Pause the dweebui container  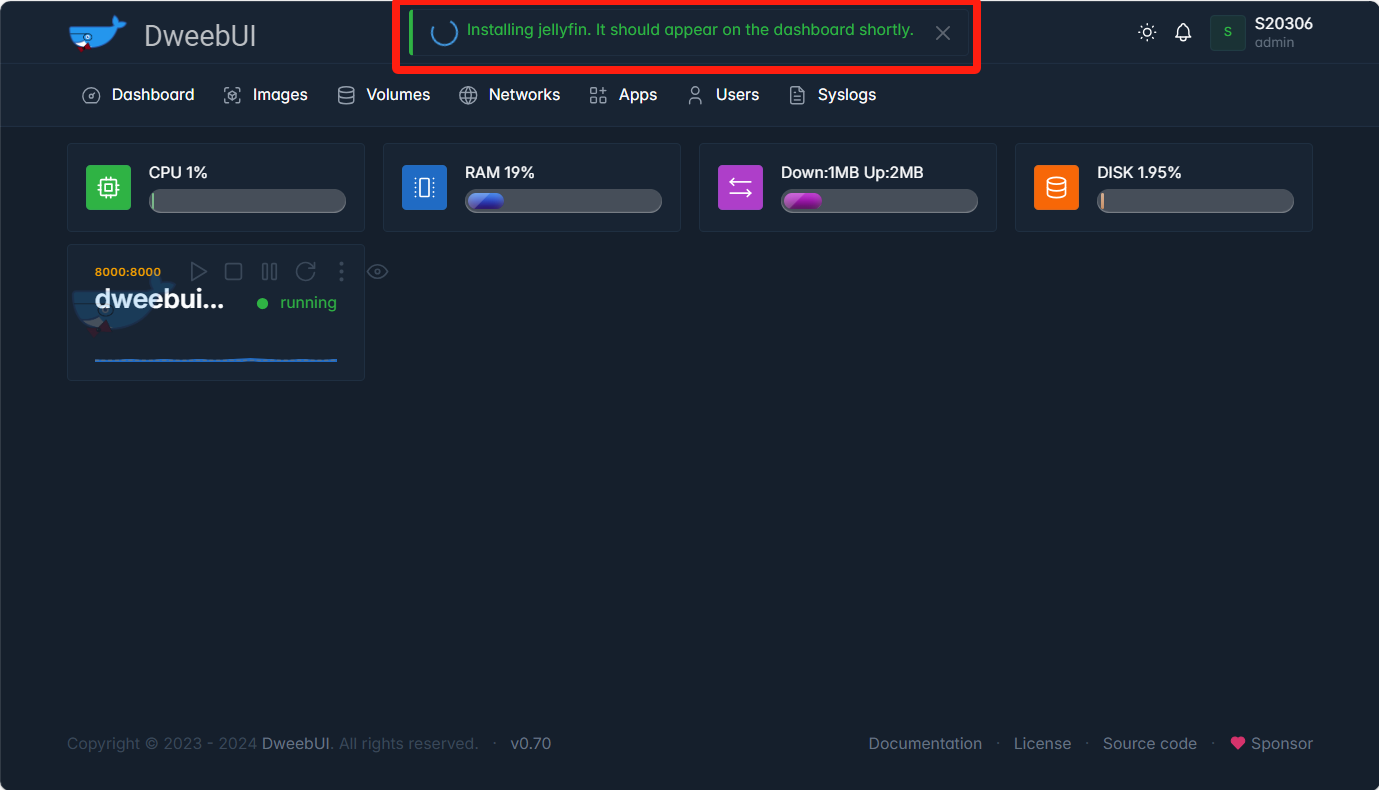[269, 271]
